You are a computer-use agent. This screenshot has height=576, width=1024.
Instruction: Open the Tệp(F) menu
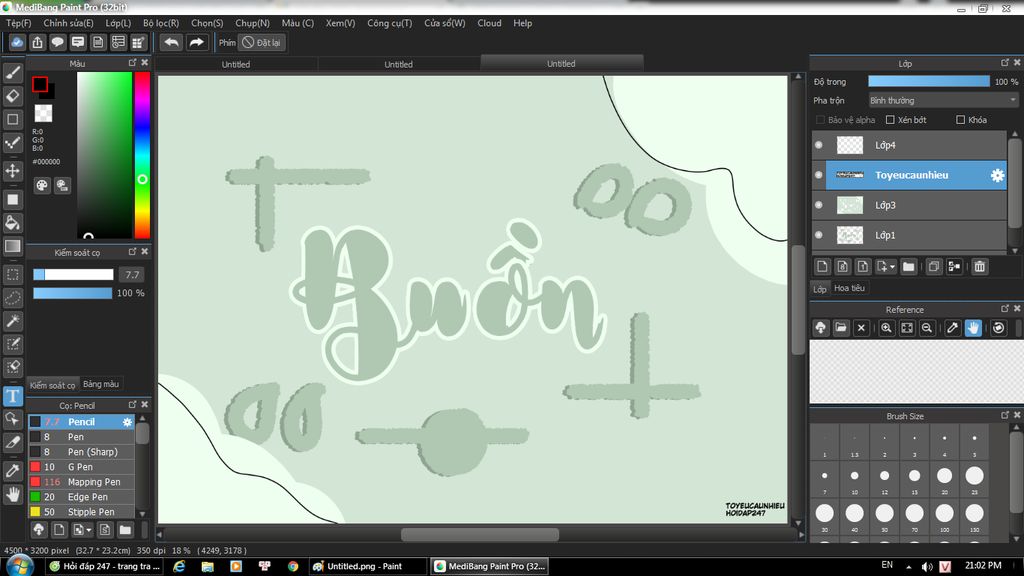coord(18,23)
